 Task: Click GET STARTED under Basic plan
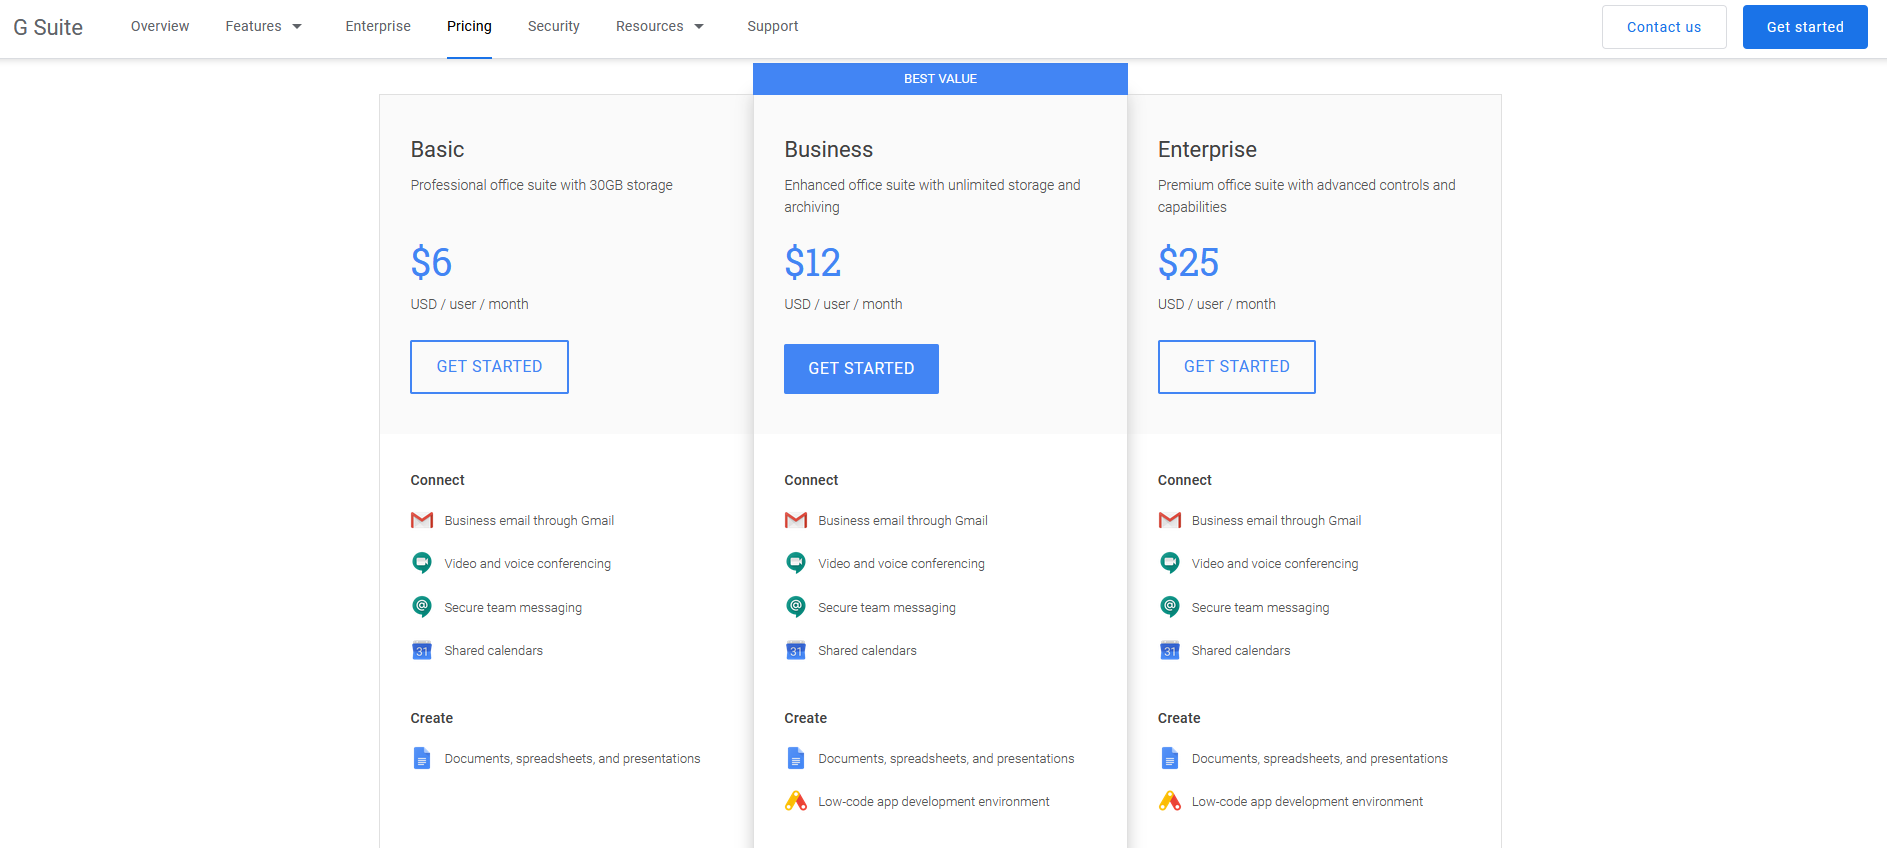coord(489,367)
